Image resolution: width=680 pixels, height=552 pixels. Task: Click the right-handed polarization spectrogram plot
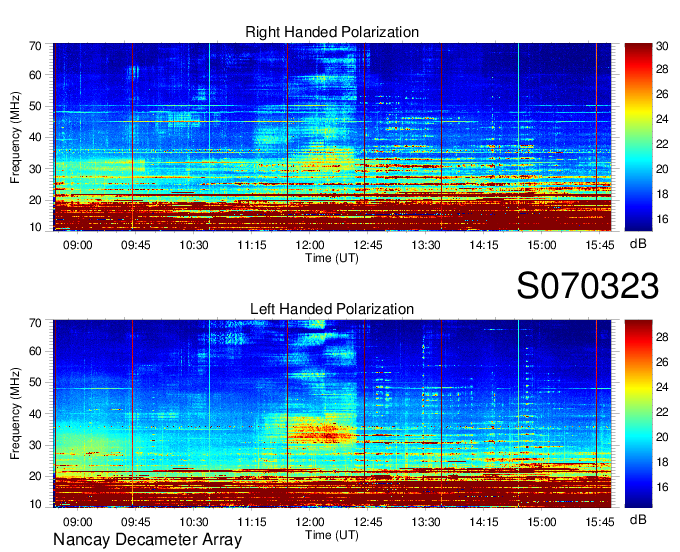click(x=332, y=137)
